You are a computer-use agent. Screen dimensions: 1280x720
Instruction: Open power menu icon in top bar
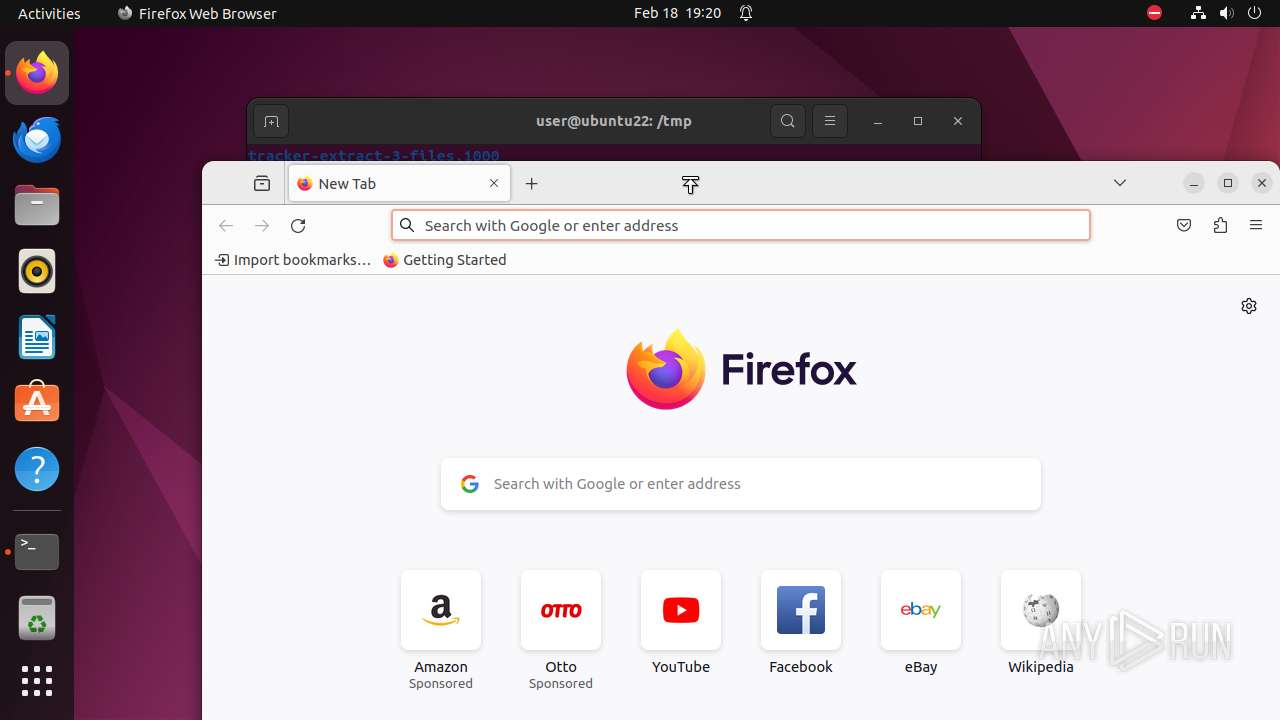pos(1255,13)
